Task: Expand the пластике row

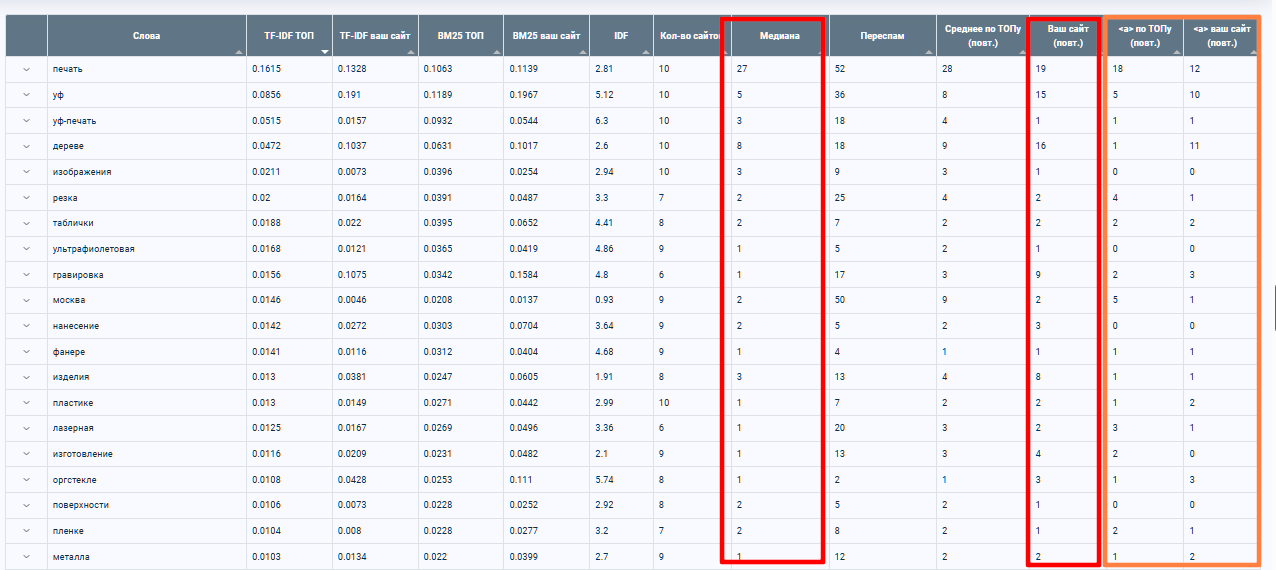Action: click(x=26, y=403)
